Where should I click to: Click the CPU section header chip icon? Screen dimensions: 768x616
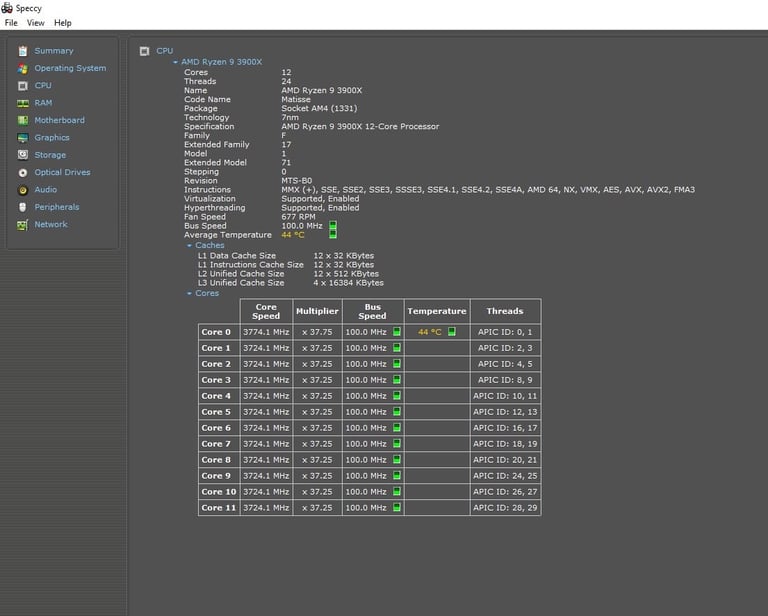(144, 51)
